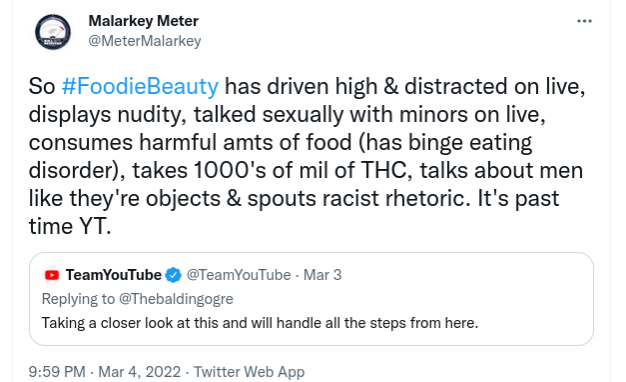Open the #FoodieBeauty hashtag

click(x=140, y=86)
